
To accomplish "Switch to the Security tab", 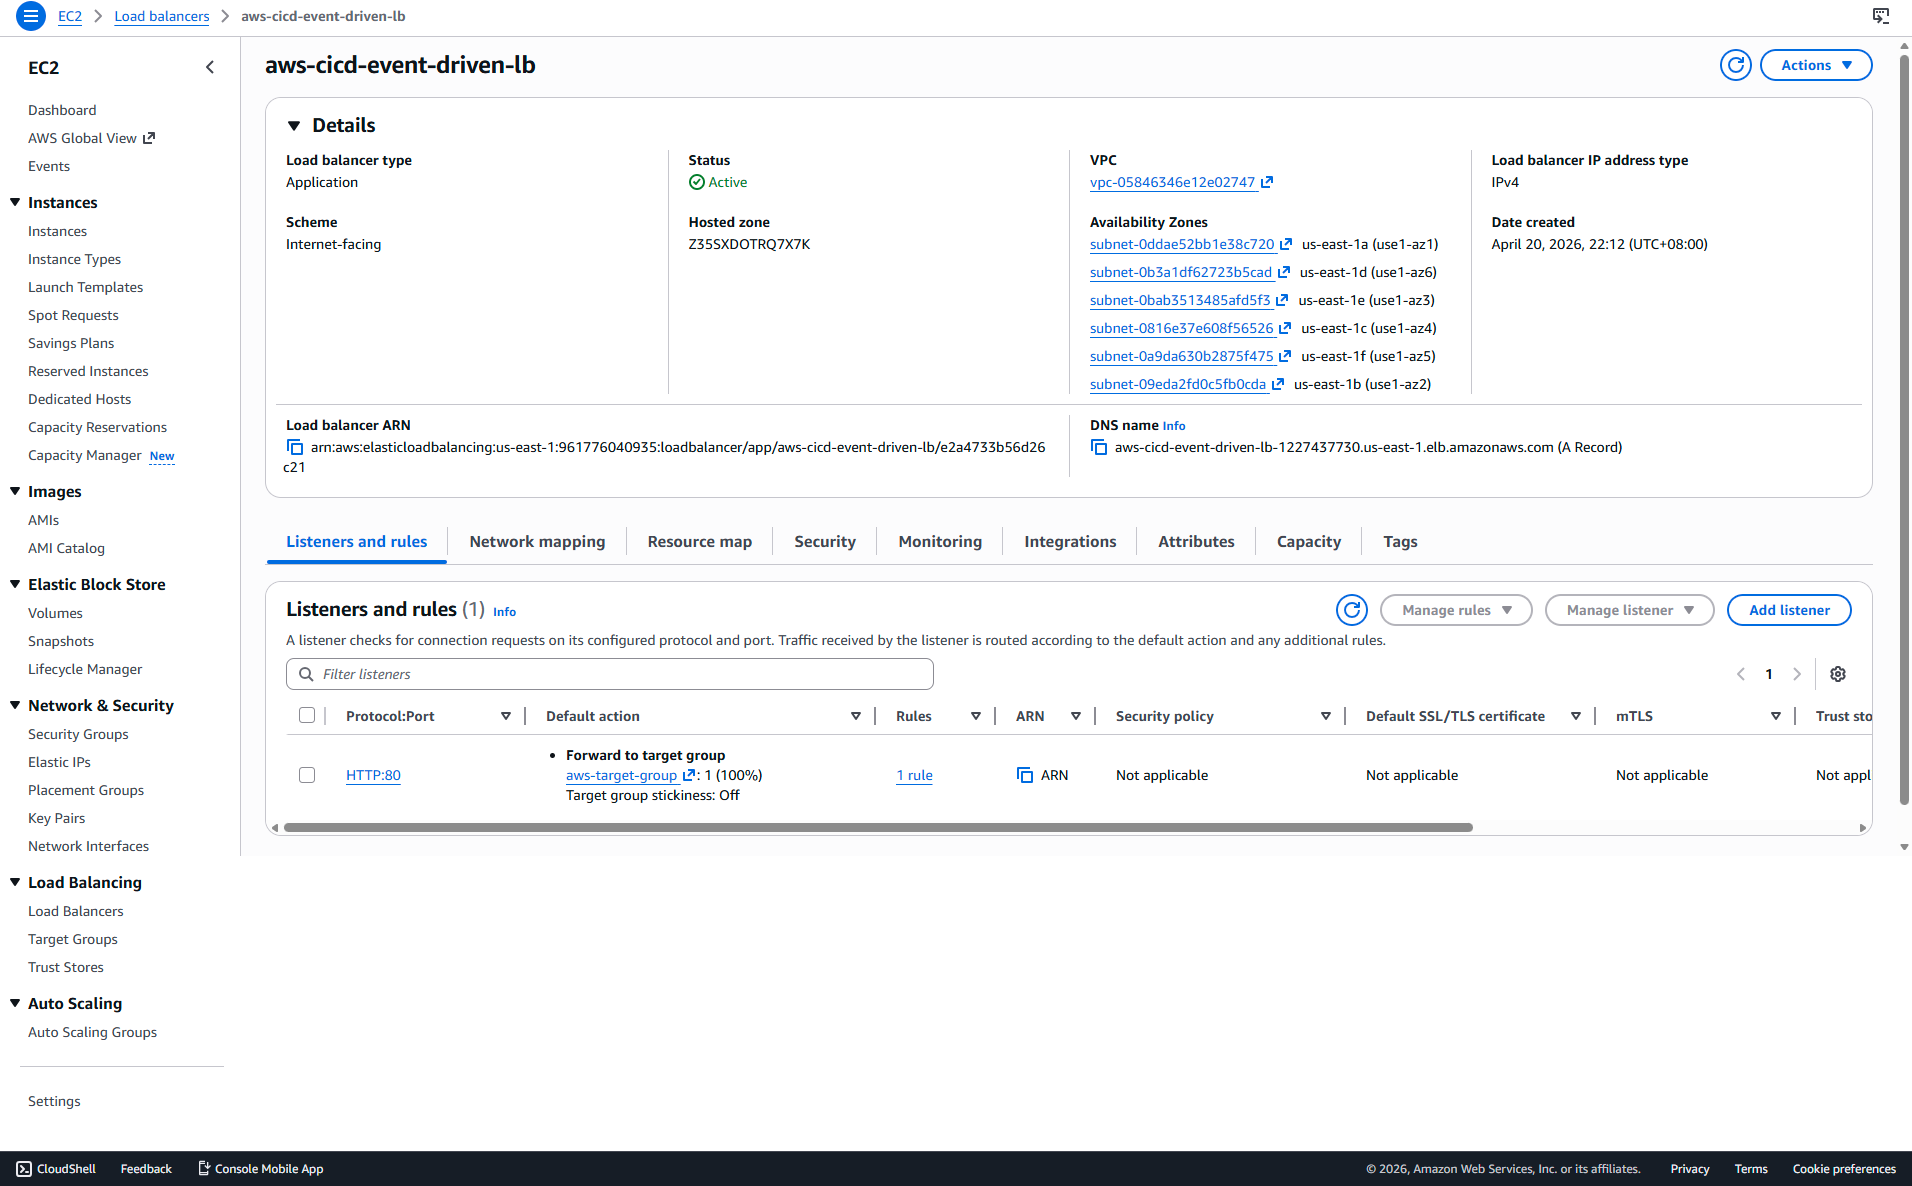I will (x=825, y=541).
